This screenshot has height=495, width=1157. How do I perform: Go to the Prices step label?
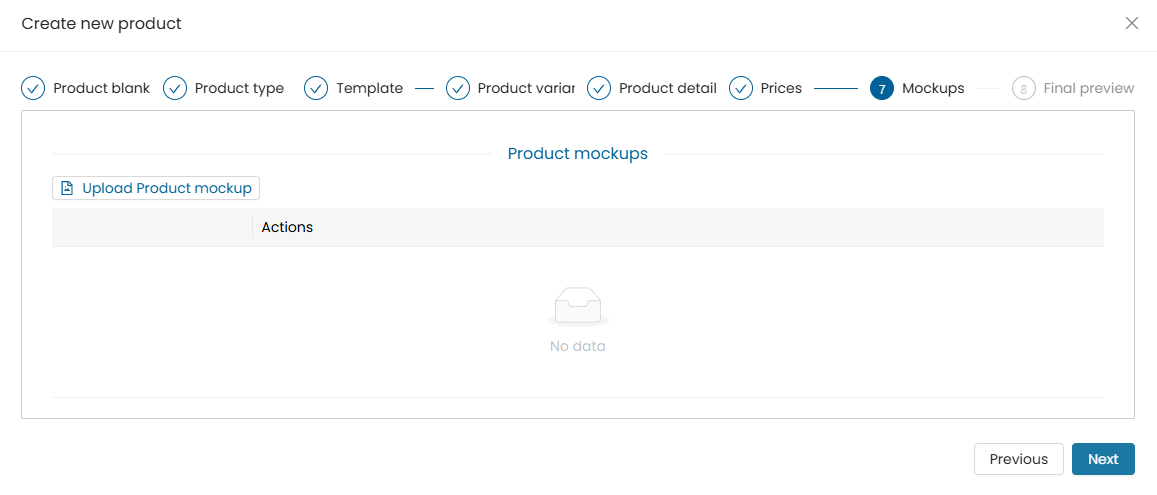point(781,89)
